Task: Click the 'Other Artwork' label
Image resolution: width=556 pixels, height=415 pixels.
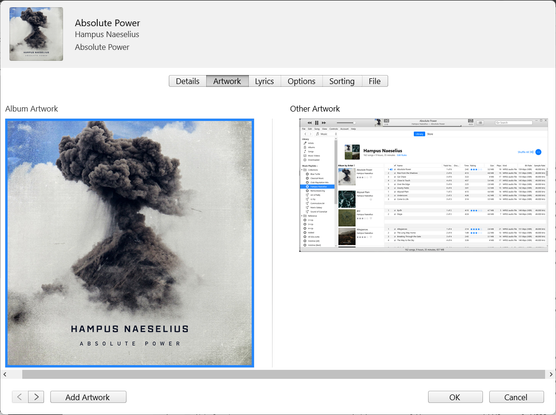Action: point(315,109)
